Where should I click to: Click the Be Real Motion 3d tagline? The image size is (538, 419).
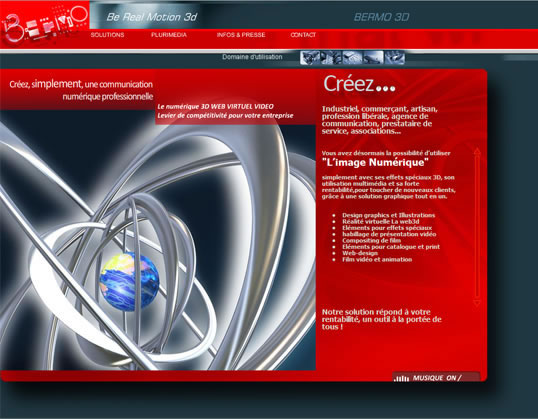pos(152,17)
